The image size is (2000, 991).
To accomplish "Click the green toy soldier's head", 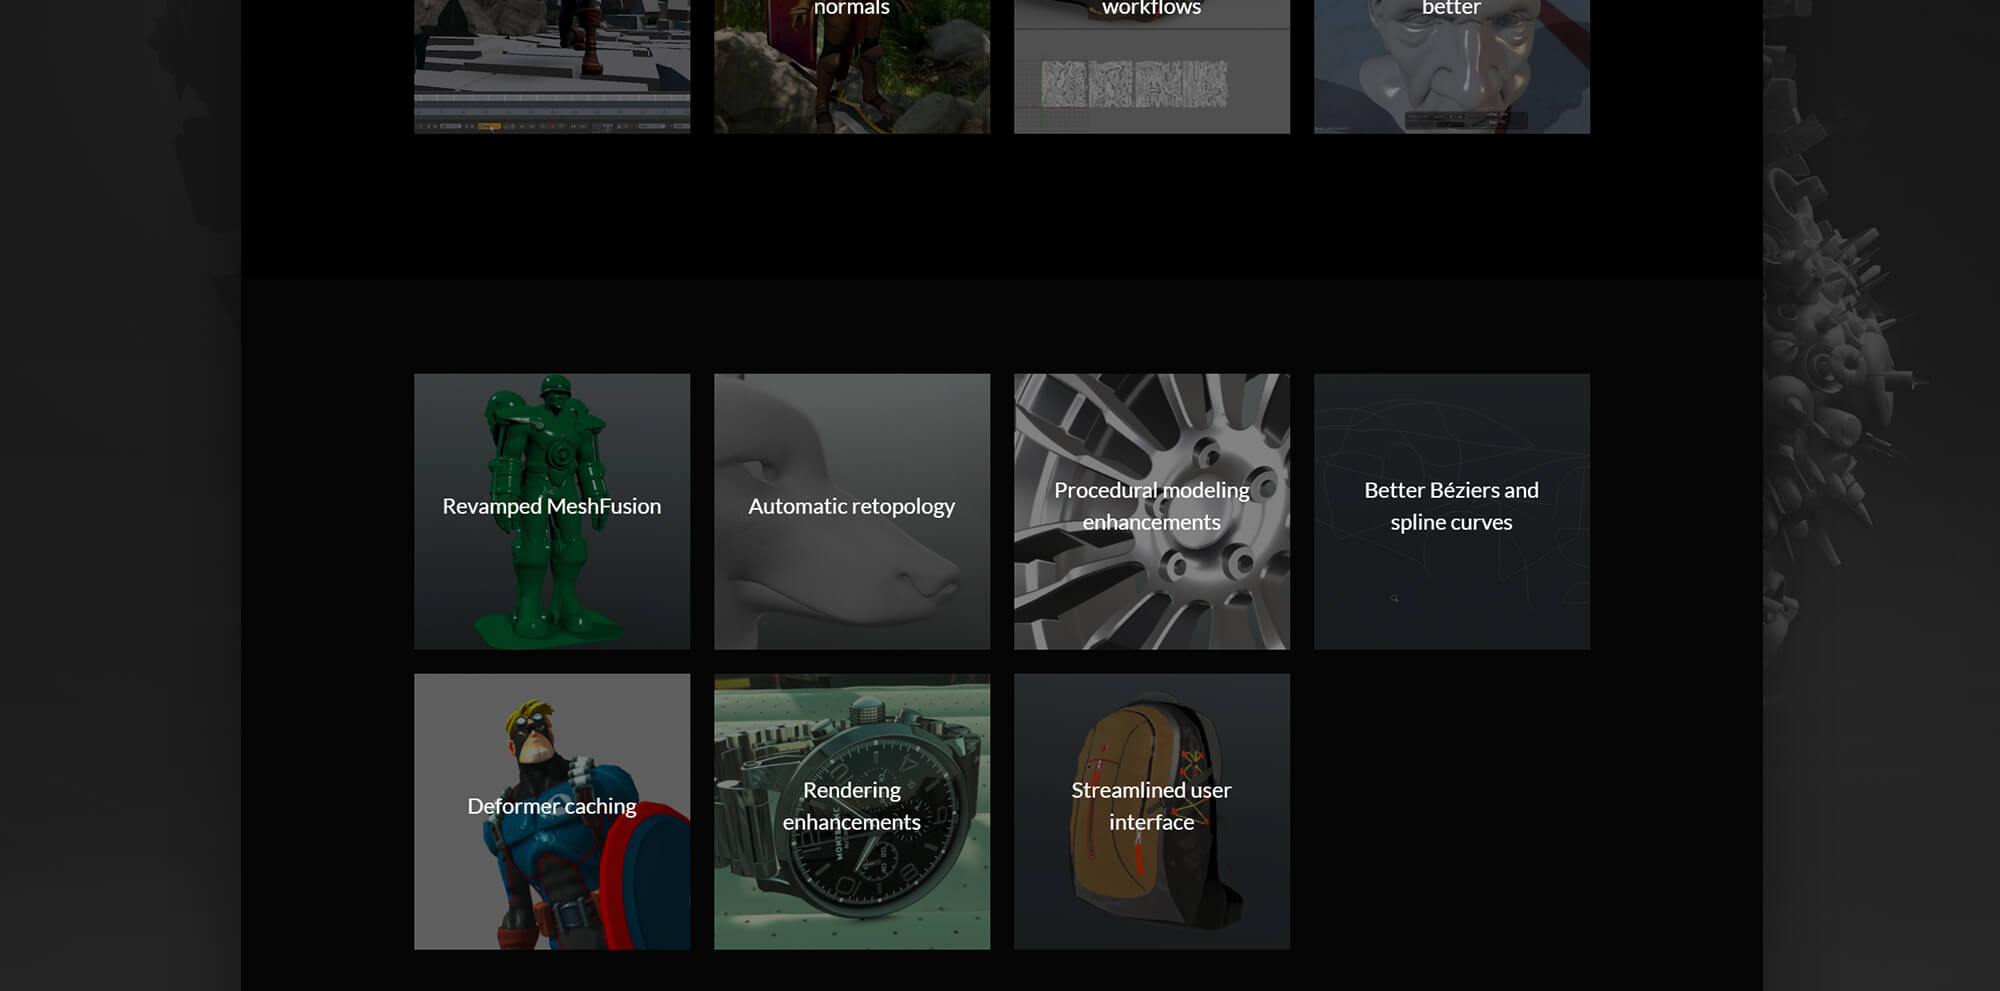I will pyautogui.click(x=555, y=390).
